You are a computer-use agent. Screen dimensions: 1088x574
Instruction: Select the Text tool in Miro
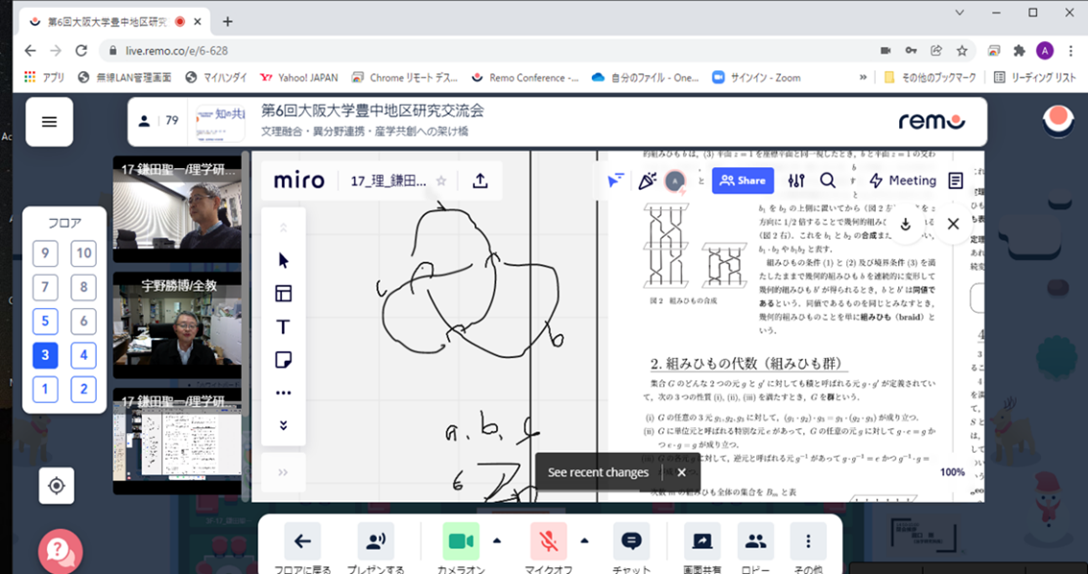point(283,327)
